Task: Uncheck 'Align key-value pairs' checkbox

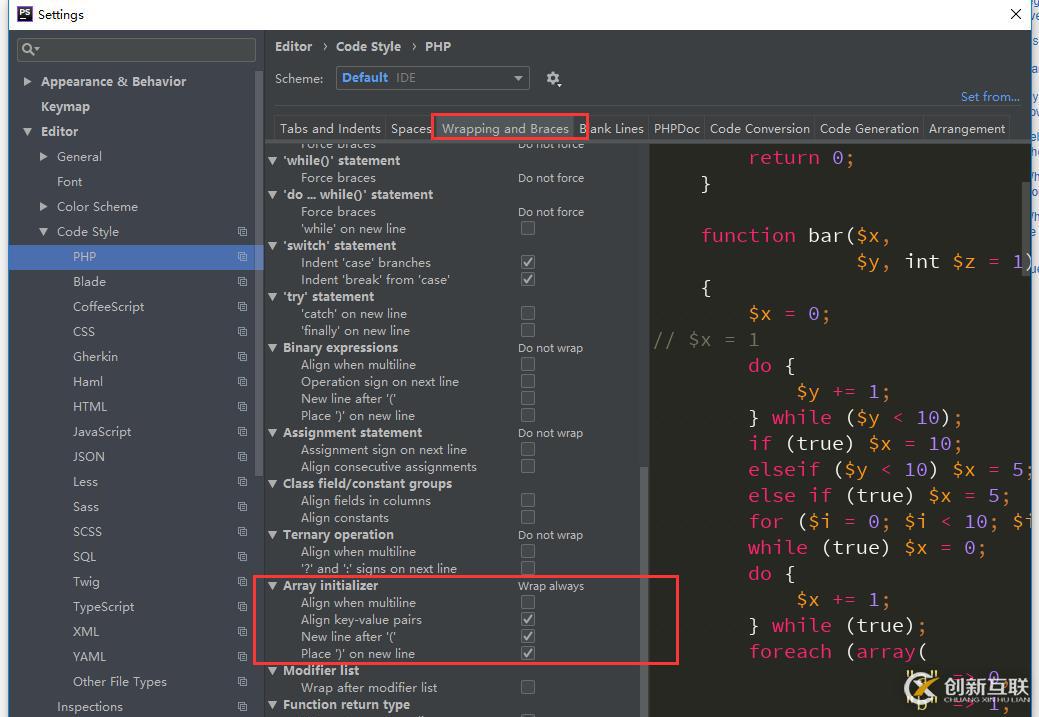Action: (x=528, y=620)
